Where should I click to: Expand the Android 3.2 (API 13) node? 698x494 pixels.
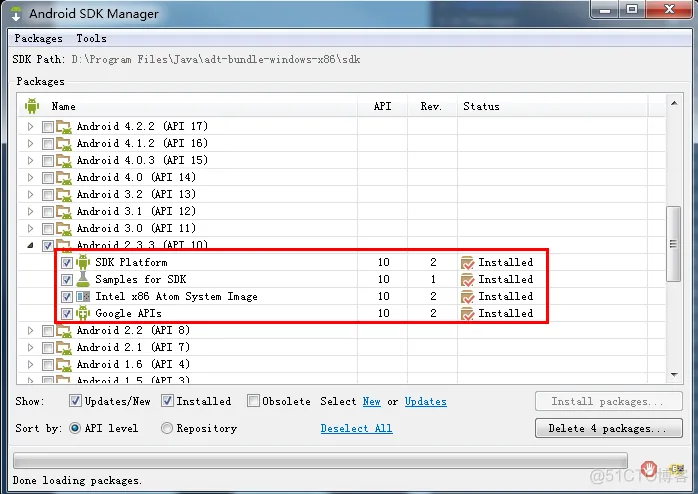[30, 194]
